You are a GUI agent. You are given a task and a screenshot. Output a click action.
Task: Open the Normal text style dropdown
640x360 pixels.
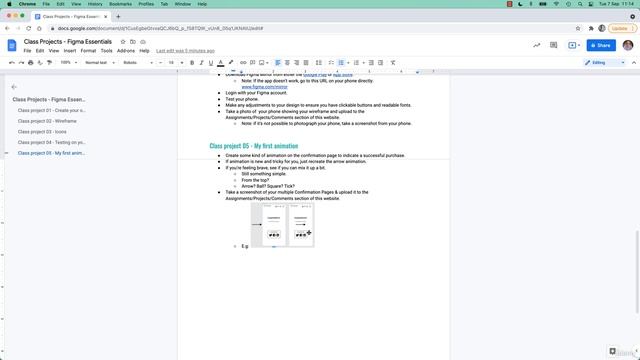click(x=100, y=62)
